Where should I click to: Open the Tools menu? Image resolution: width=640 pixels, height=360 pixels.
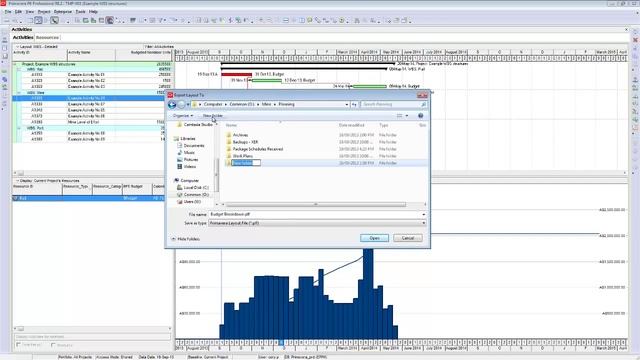pyautogui.click(x=80, y=12)
